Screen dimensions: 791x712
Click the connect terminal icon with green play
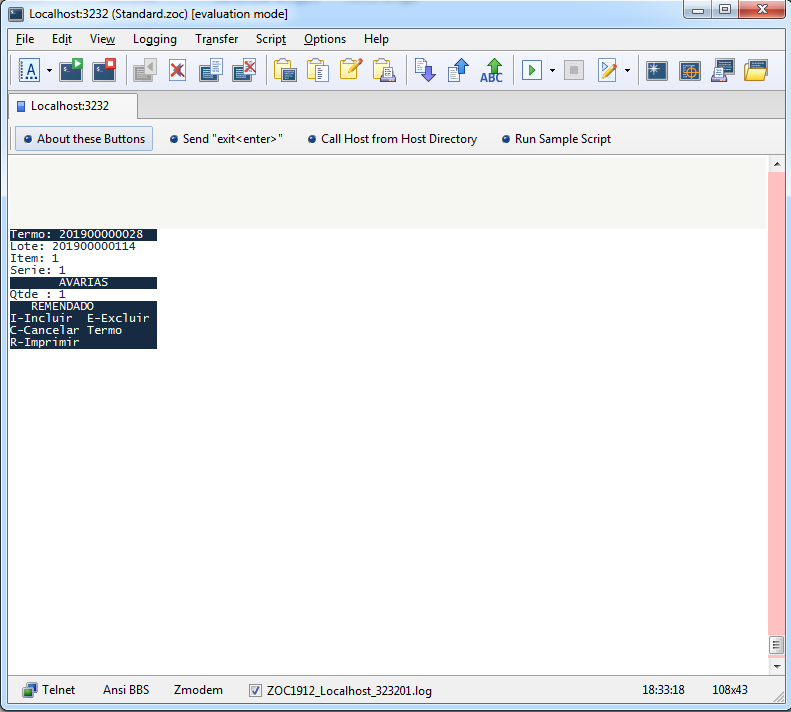coord(71,70)
